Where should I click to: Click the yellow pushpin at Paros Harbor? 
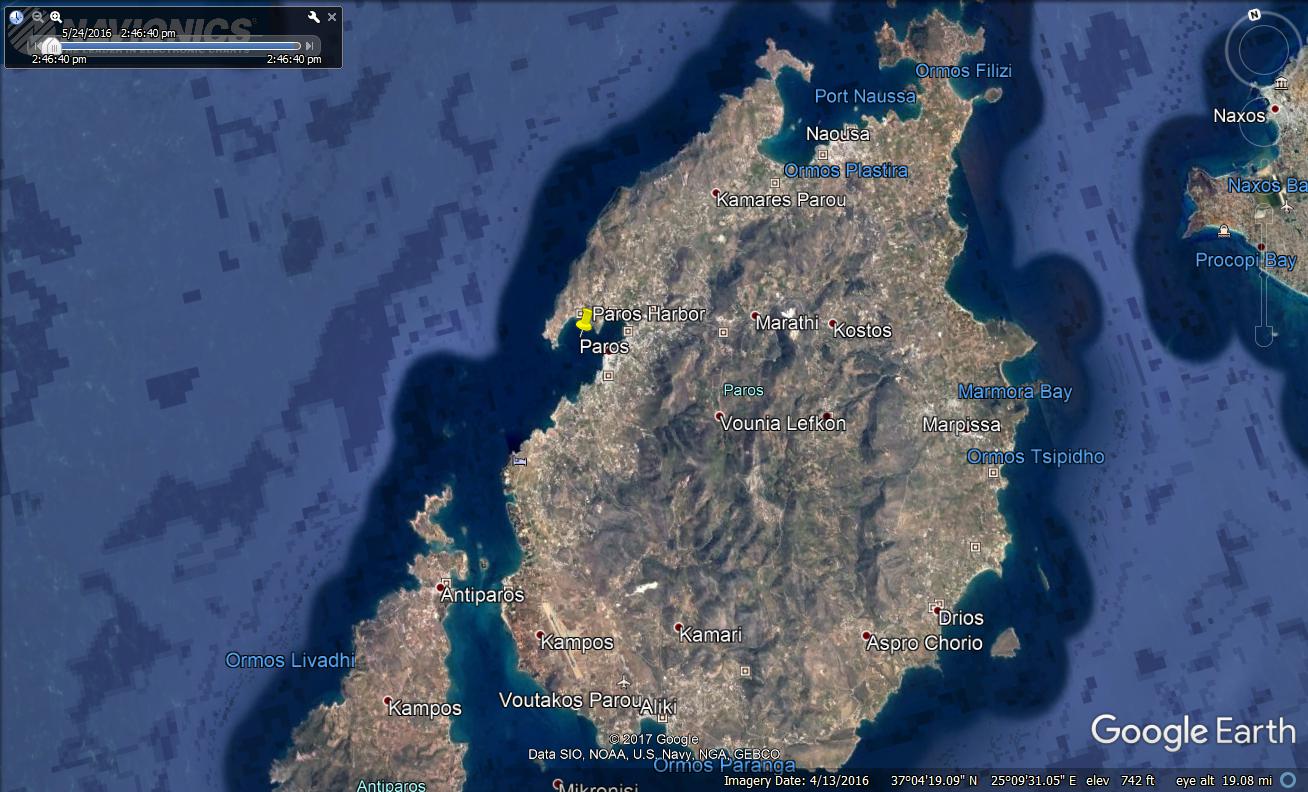(584, 321)
